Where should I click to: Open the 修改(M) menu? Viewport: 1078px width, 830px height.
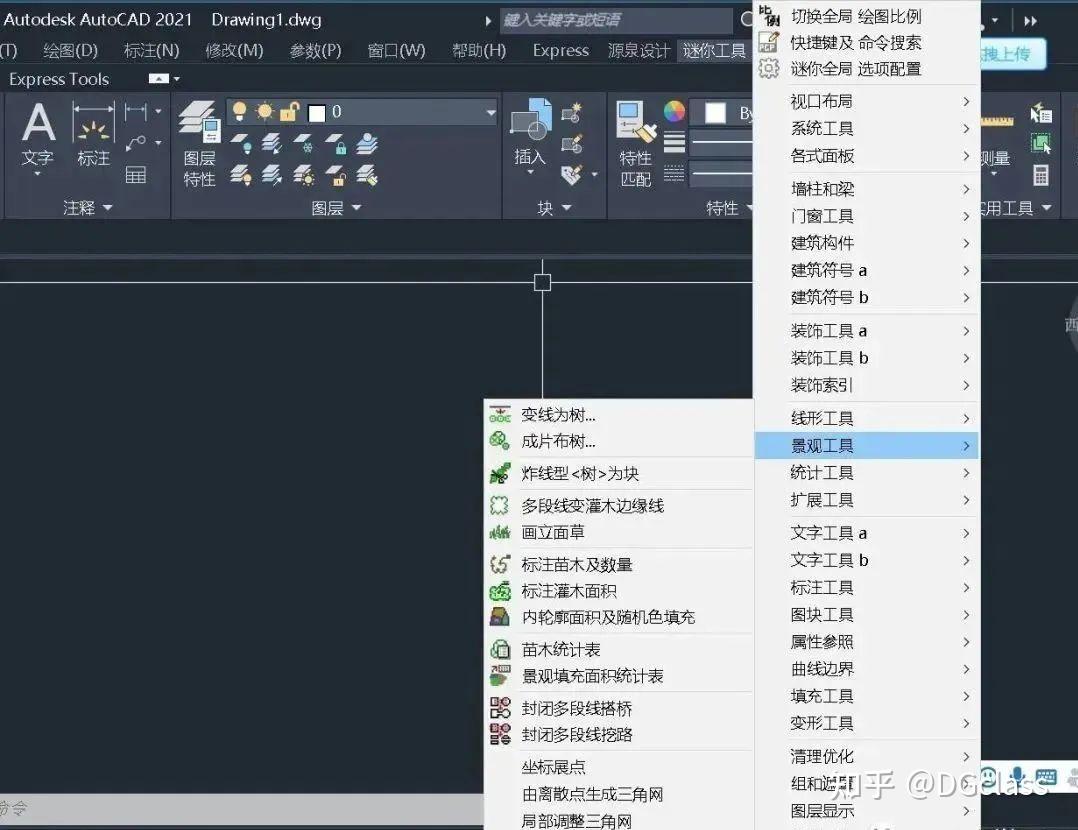[234, 50]
